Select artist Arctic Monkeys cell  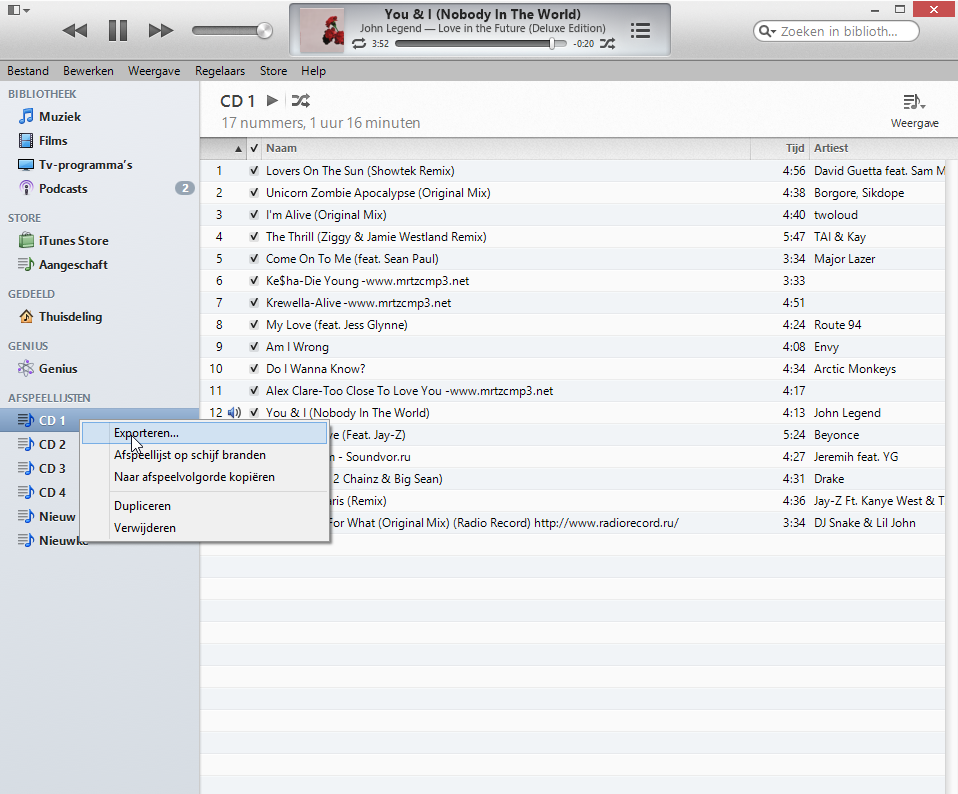855,369
